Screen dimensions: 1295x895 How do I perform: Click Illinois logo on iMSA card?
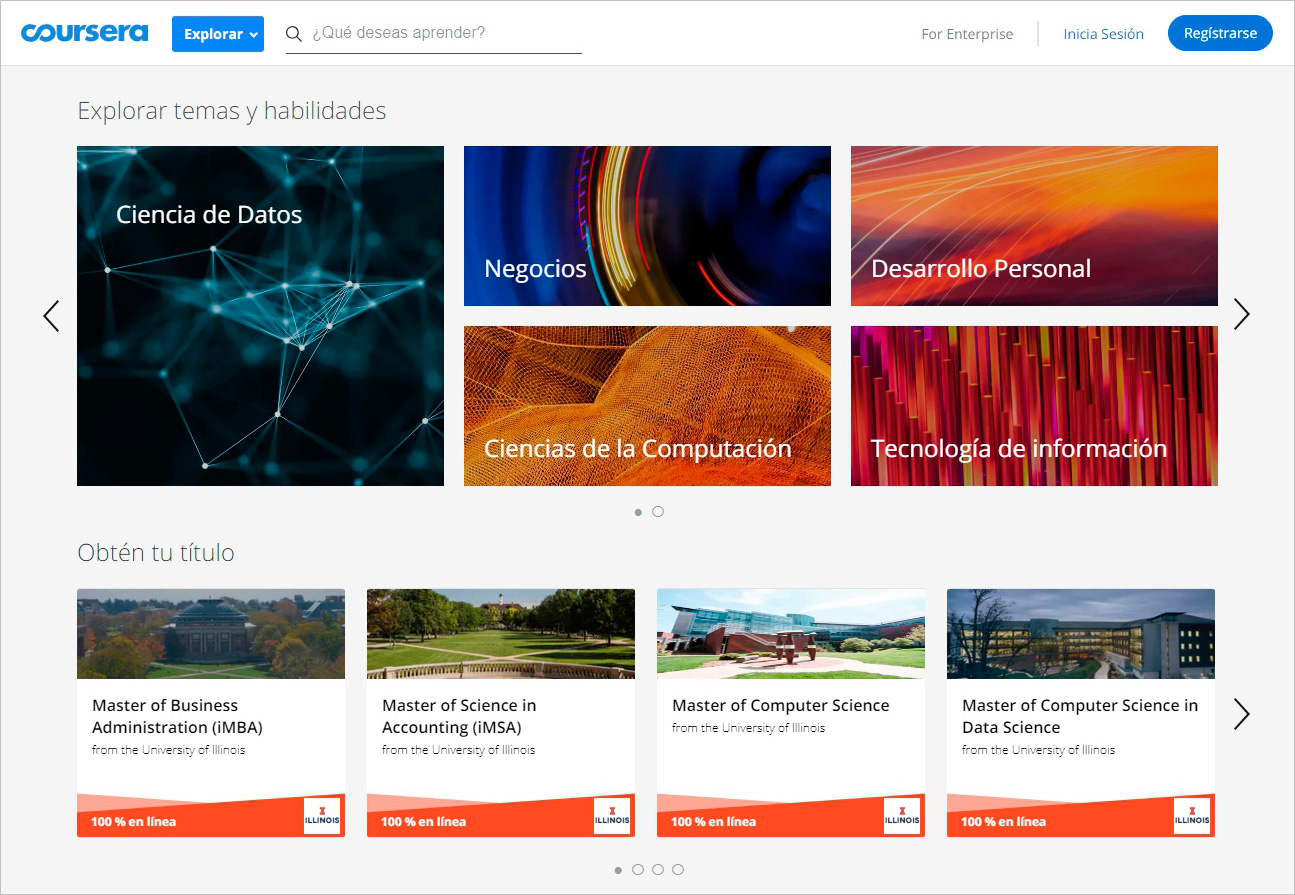click(612, 816)
